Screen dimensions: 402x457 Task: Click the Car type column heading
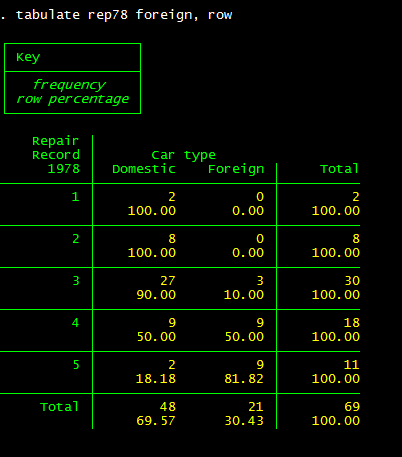pos(183,155)
